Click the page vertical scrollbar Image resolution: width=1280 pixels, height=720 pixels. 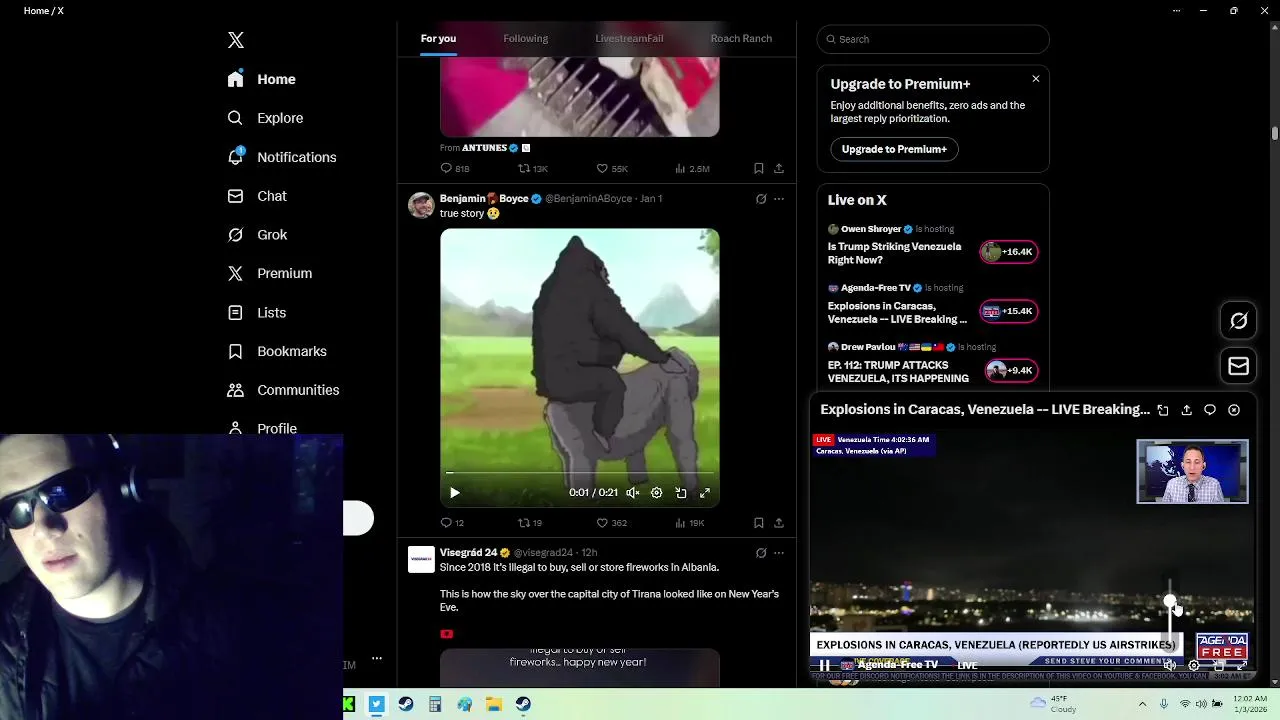click(x=1275, y=132)
